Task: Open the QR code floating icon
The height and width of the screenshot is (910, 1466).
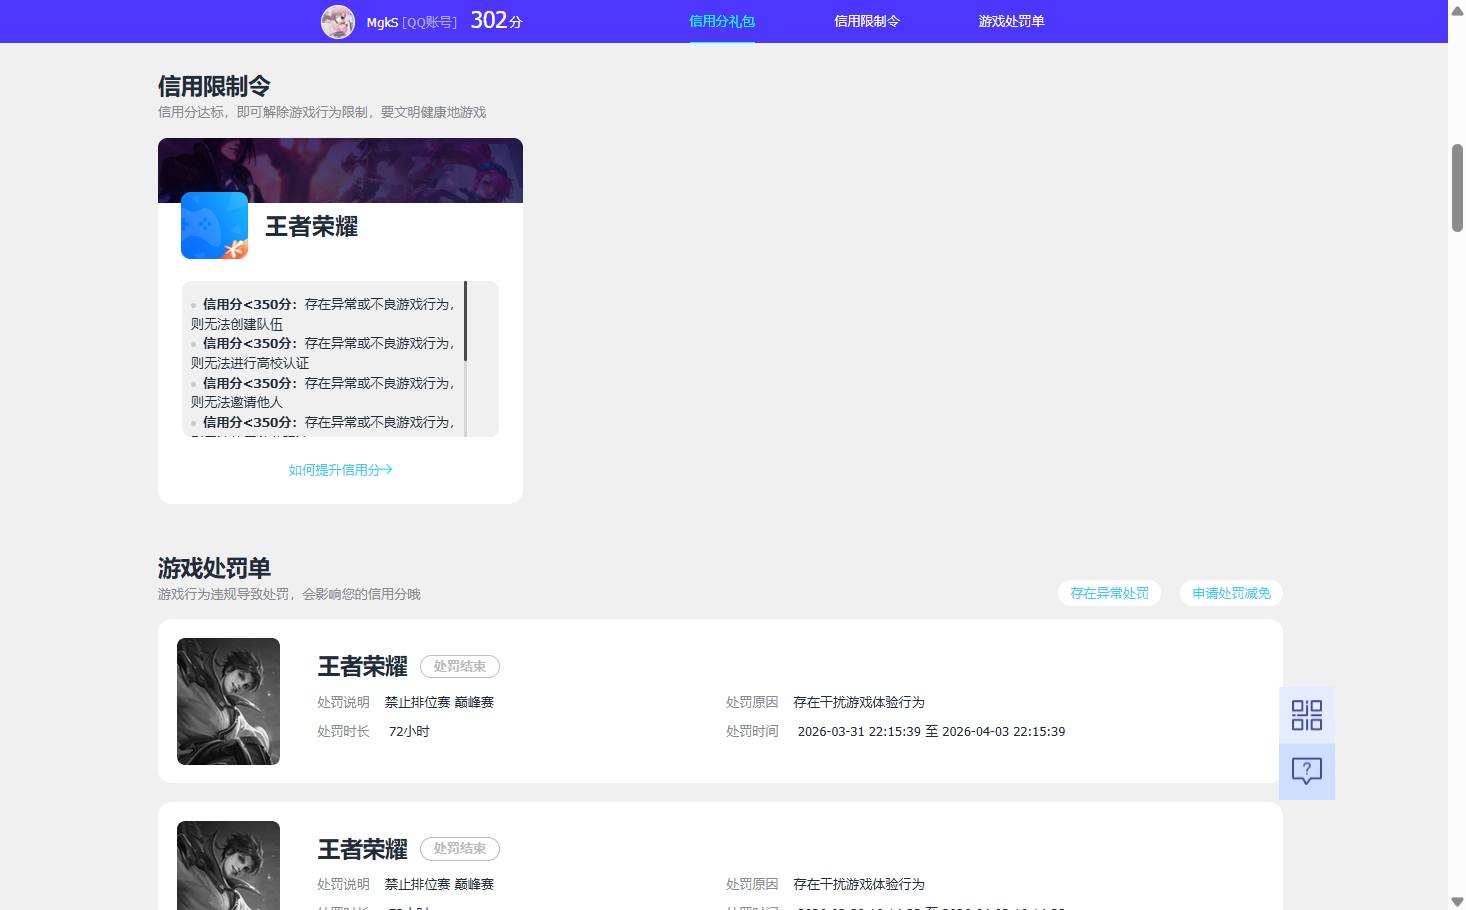Action: (x=1307, y=715)
